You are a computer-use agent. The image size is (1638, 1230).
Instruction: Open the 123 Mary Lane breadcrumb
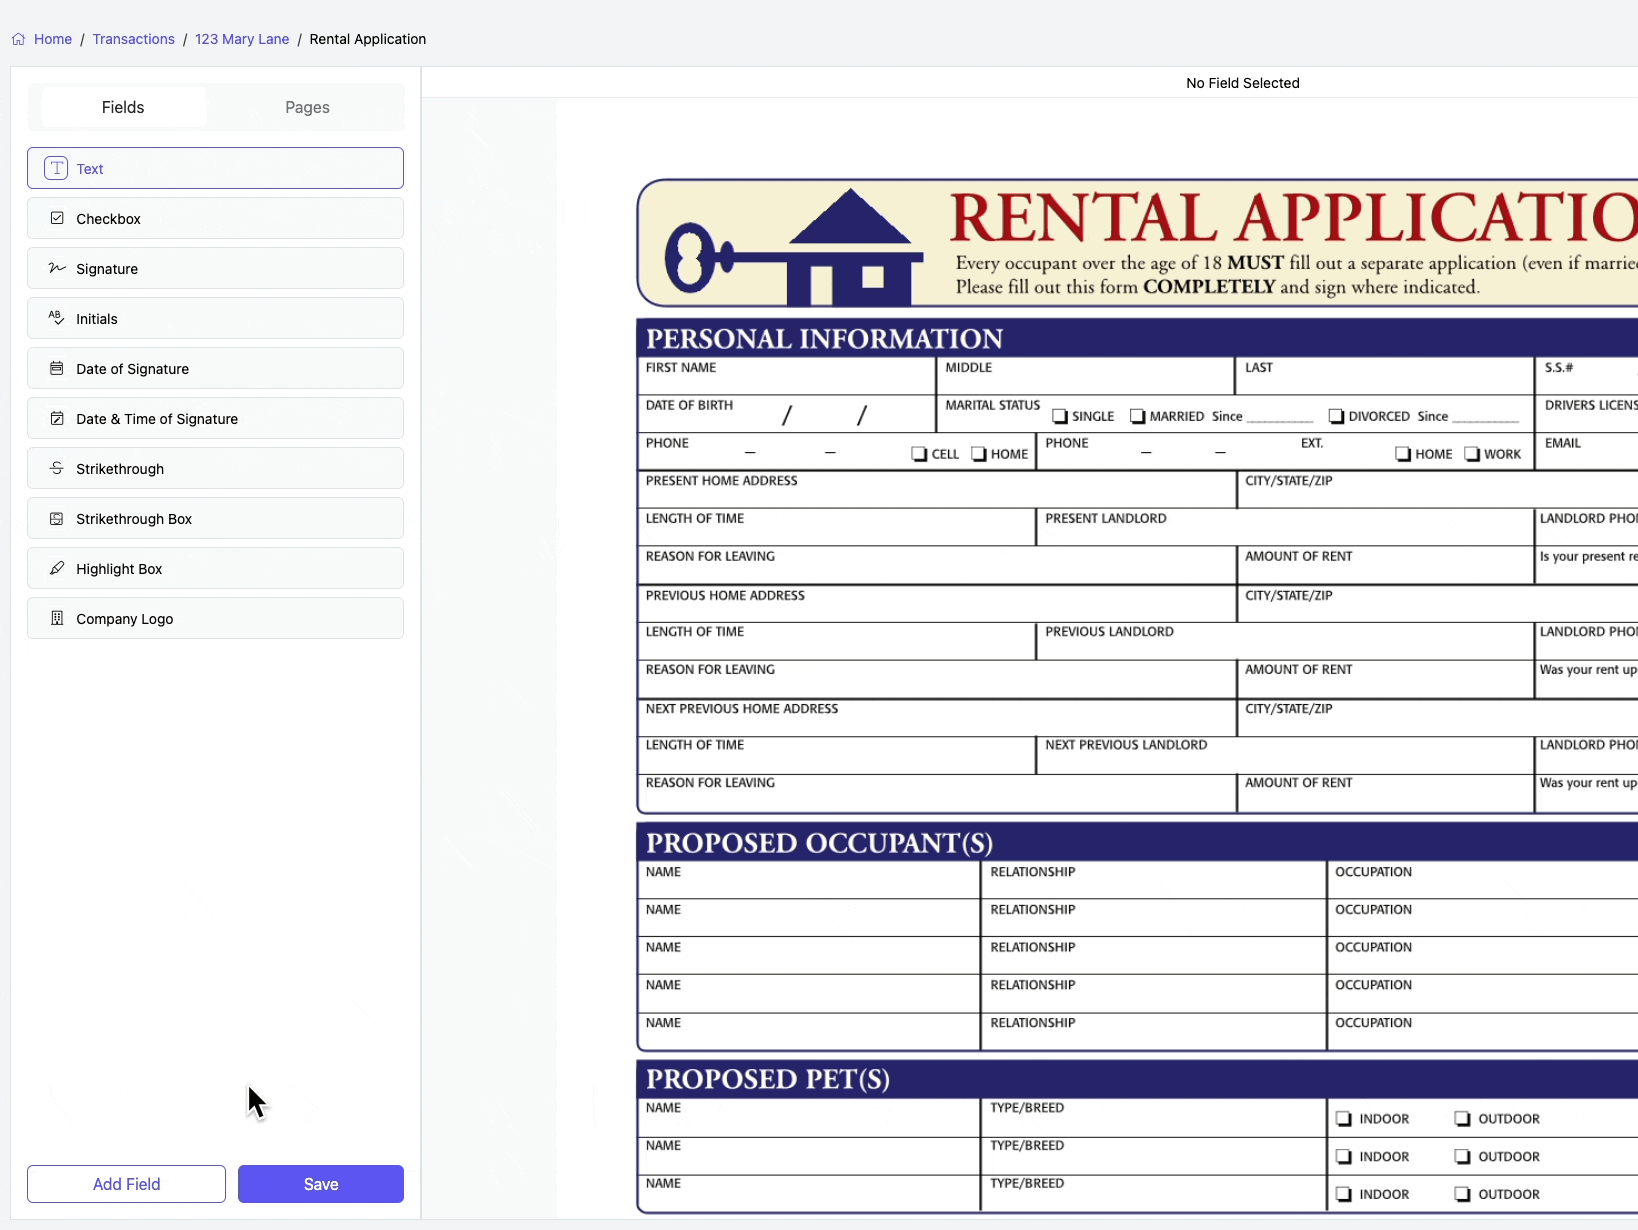point(242,39)
